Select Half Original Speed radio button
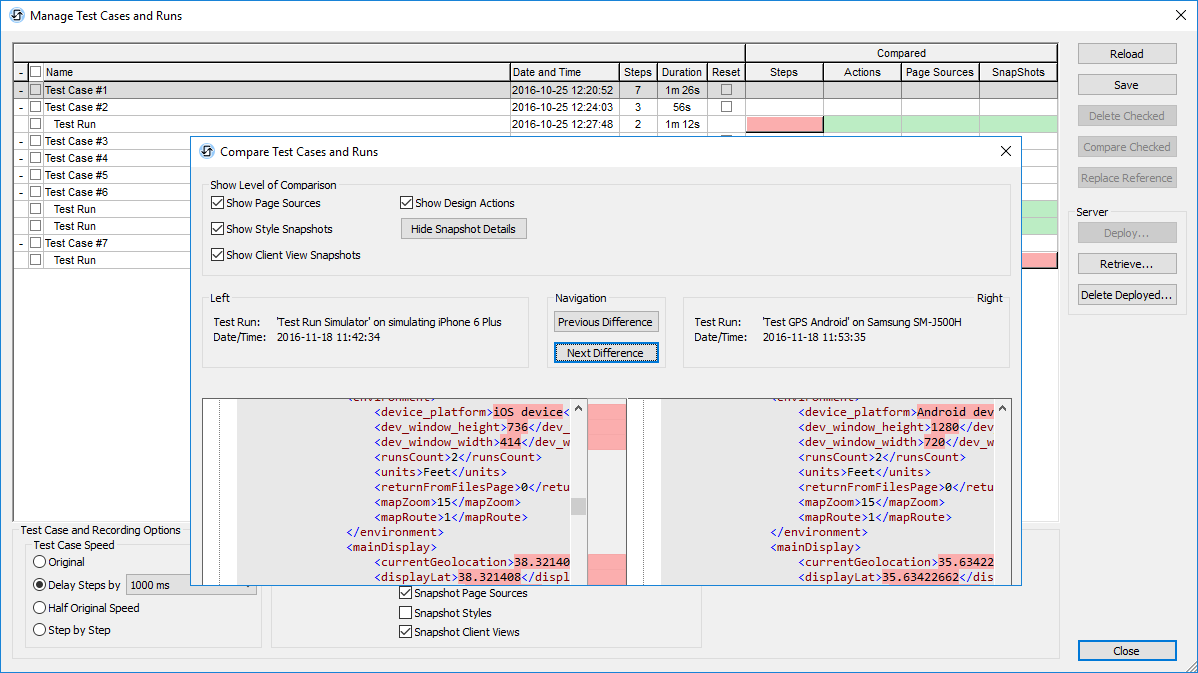The image size is (1198, 673). [x=40, y=608]
